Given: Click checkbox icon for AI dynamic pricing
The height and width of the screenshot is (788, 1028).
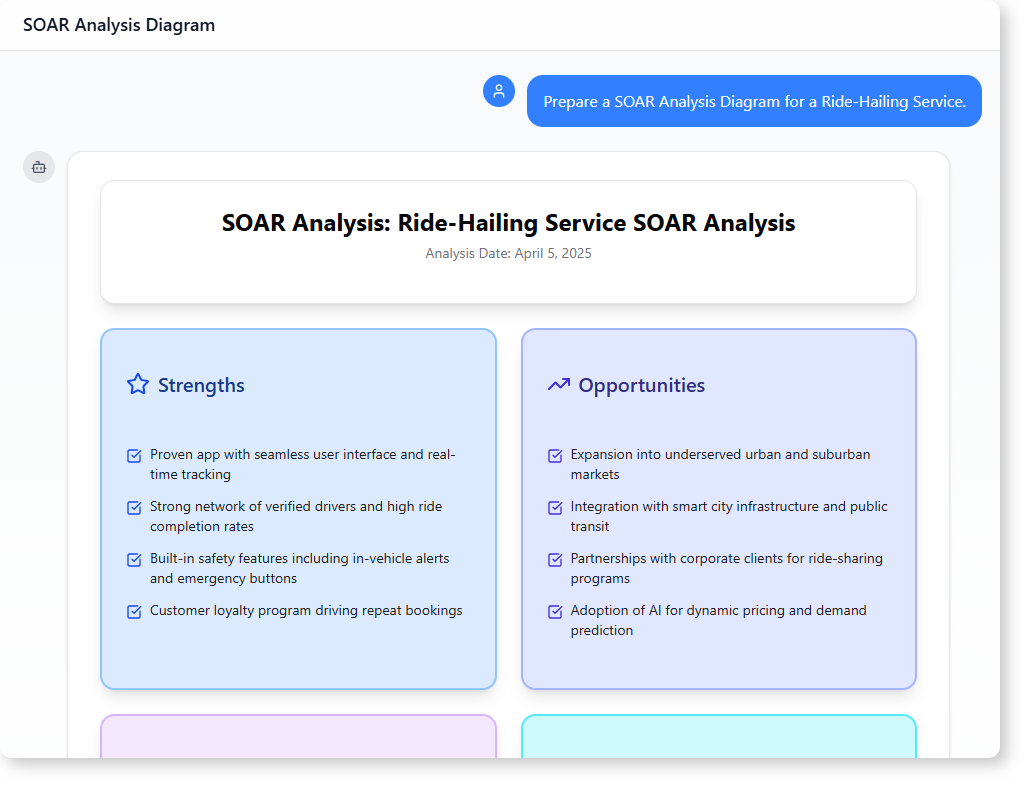Looking at the screenshot, I should tap(555, 611).
